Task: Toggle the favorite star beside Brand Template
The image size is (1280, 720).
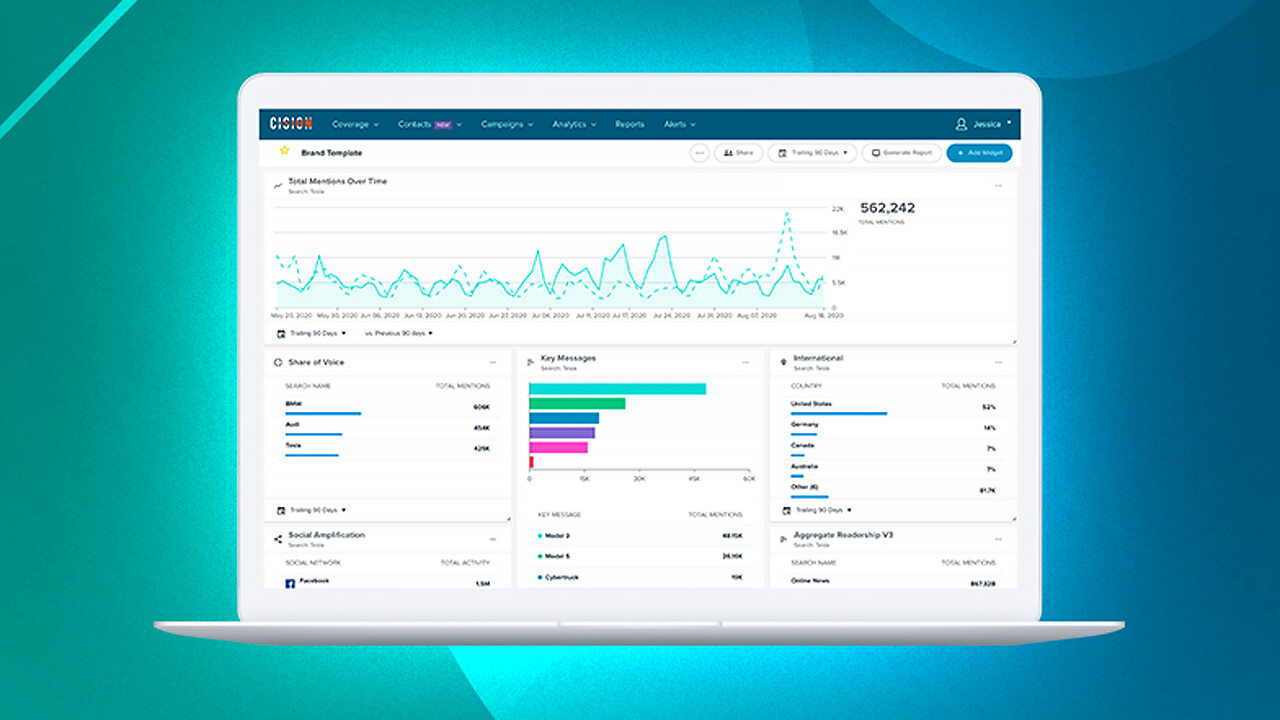Action: coord(284,152)
